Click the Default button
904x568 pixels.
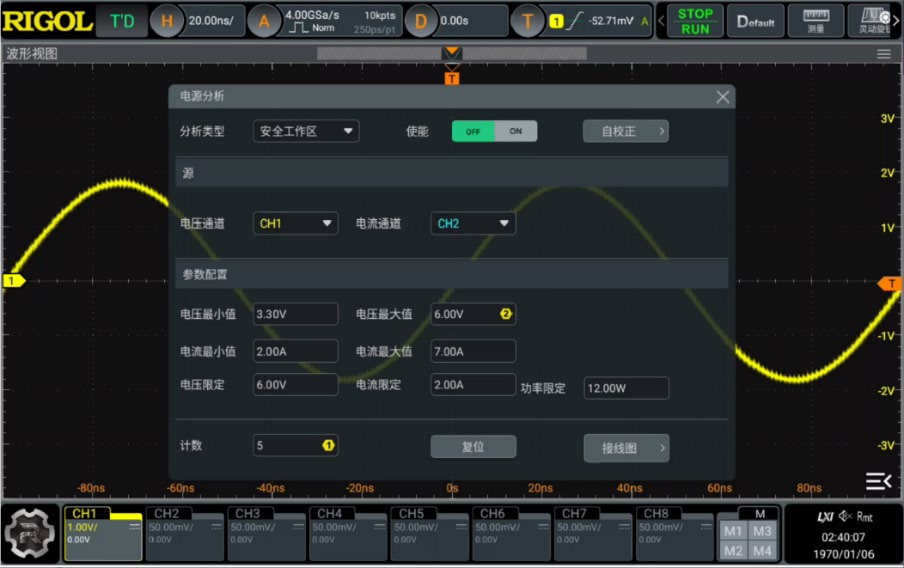(755, 21)
